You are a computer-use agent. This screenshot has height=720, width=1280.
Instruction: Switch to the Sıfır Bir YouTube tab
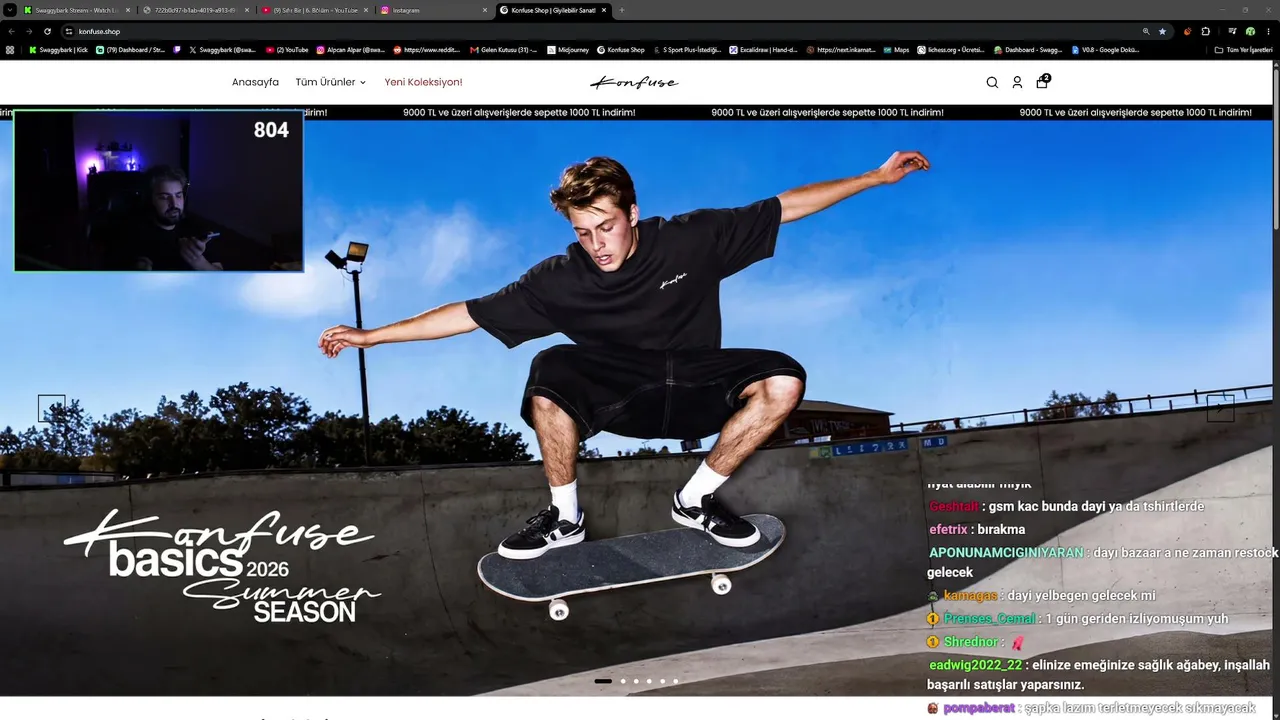(315, 10)
